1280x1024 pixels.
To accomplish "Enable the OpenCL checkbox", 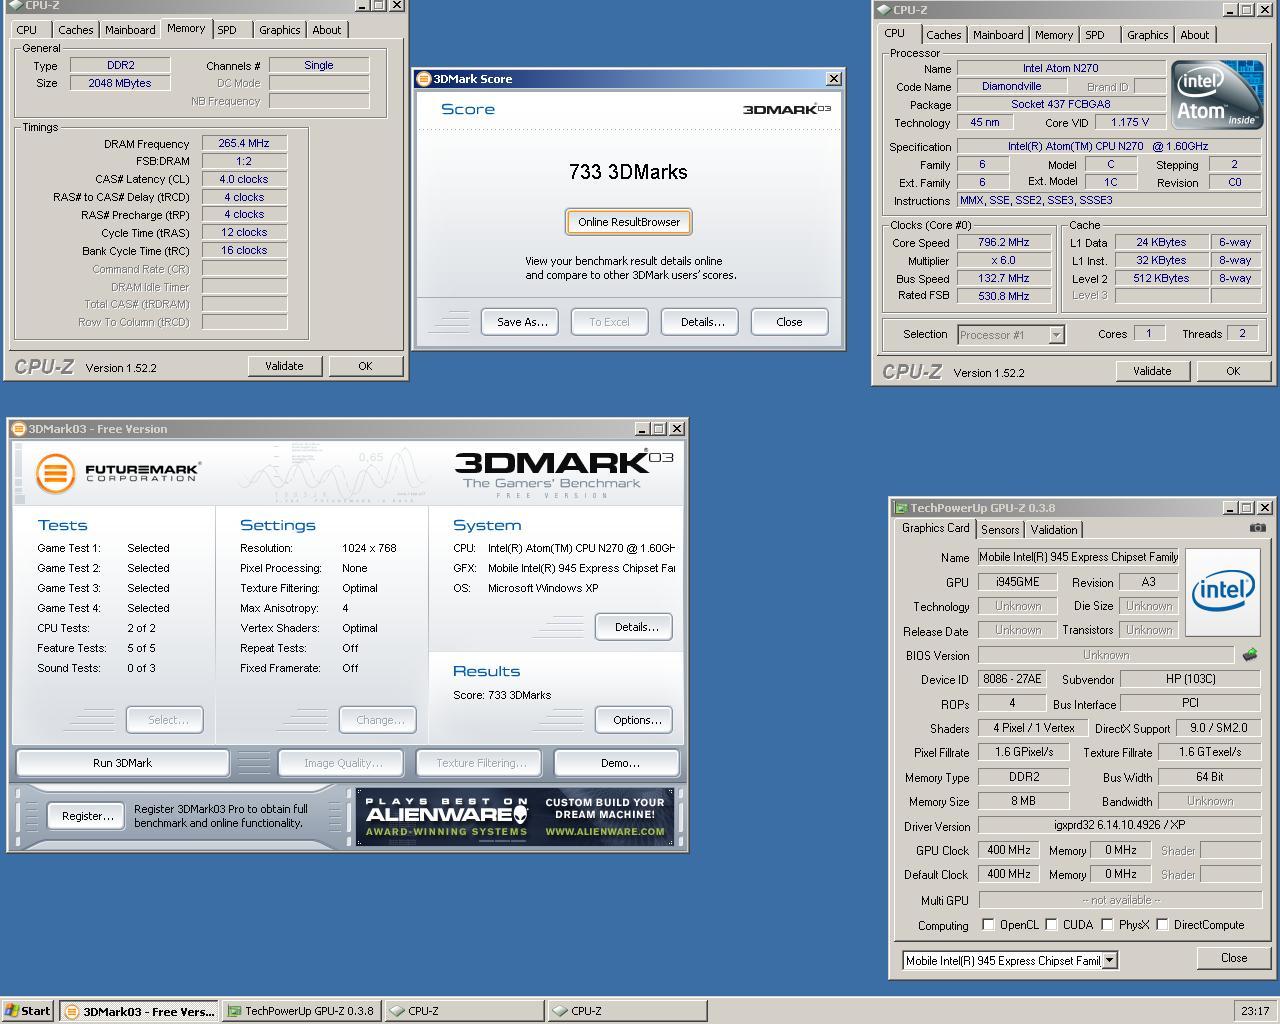I will pos(988,925).
